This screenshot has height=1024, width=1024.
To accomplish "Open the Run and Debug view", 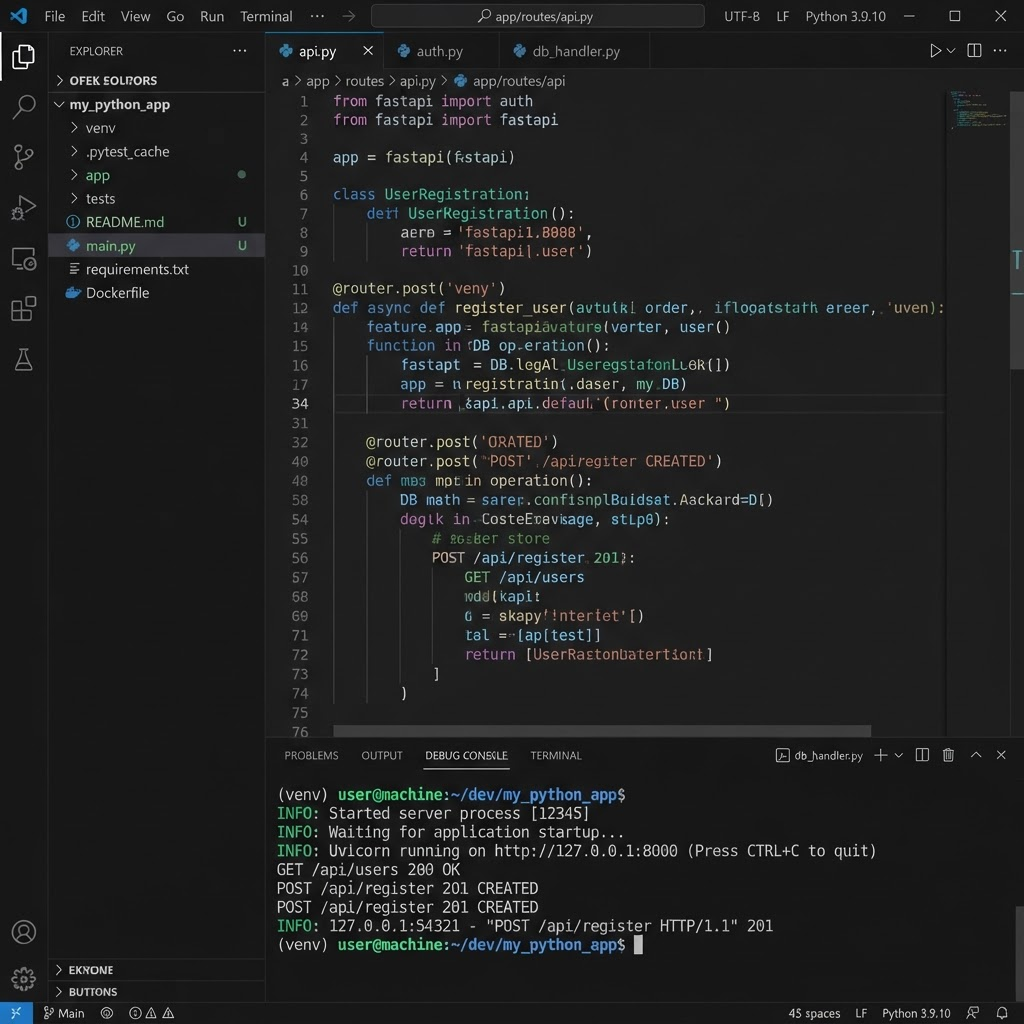I will click(x=24, y=208).
